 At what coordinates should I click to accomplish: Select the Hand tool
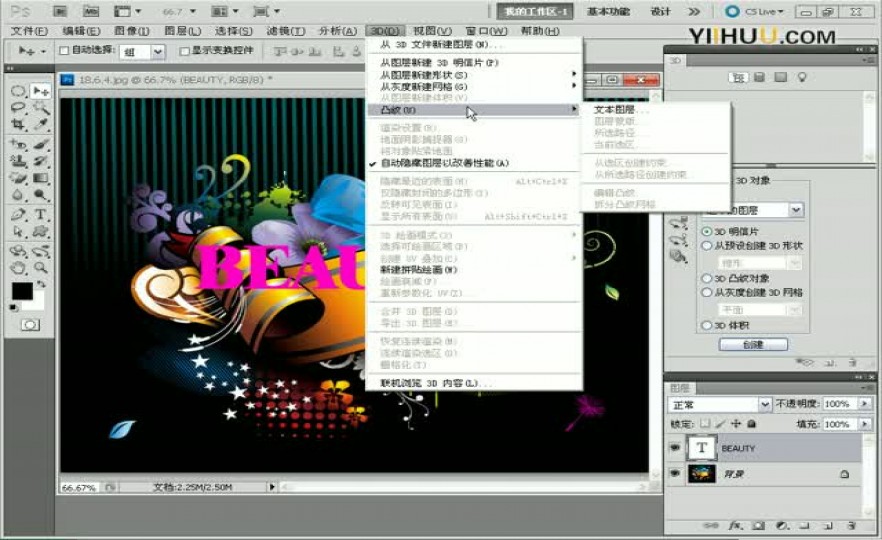[18, 267]
